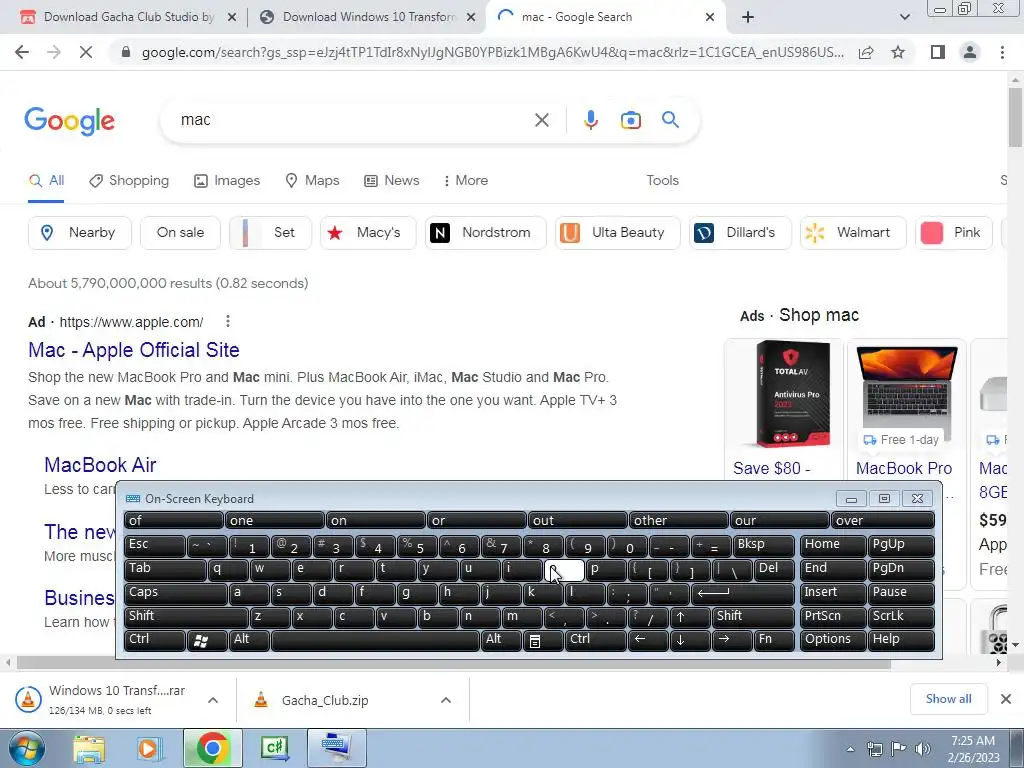Select the Maps results tab
This screenshot has height=768, width=1024.
pos(313,181)
